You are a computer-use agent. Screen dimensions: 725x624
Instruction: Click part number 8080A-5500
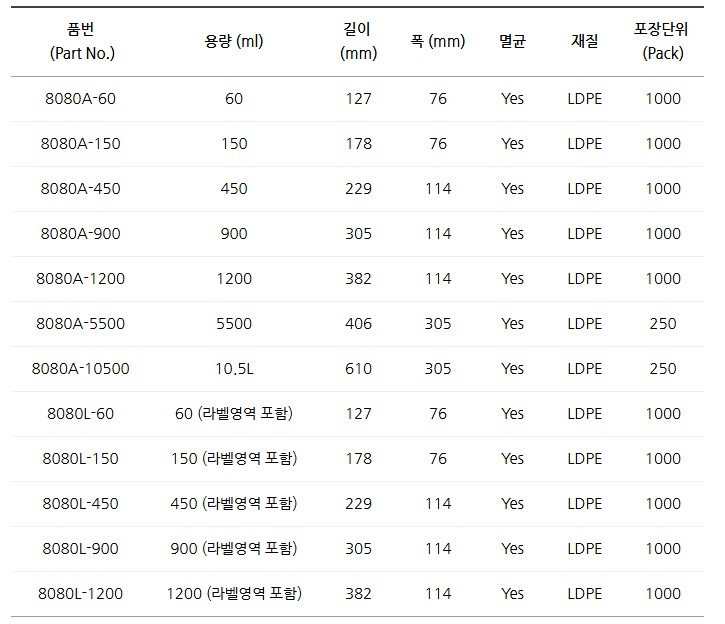(x=80, y=324)
